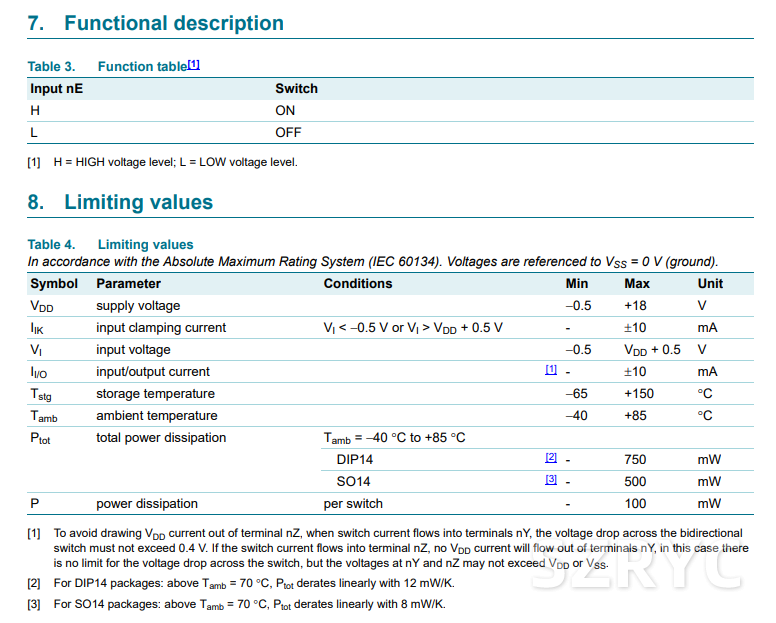Click the 'OFF' cell in function table
This screenshot has height=623, width=776.
pyautogui.click(x=288, y=133)
